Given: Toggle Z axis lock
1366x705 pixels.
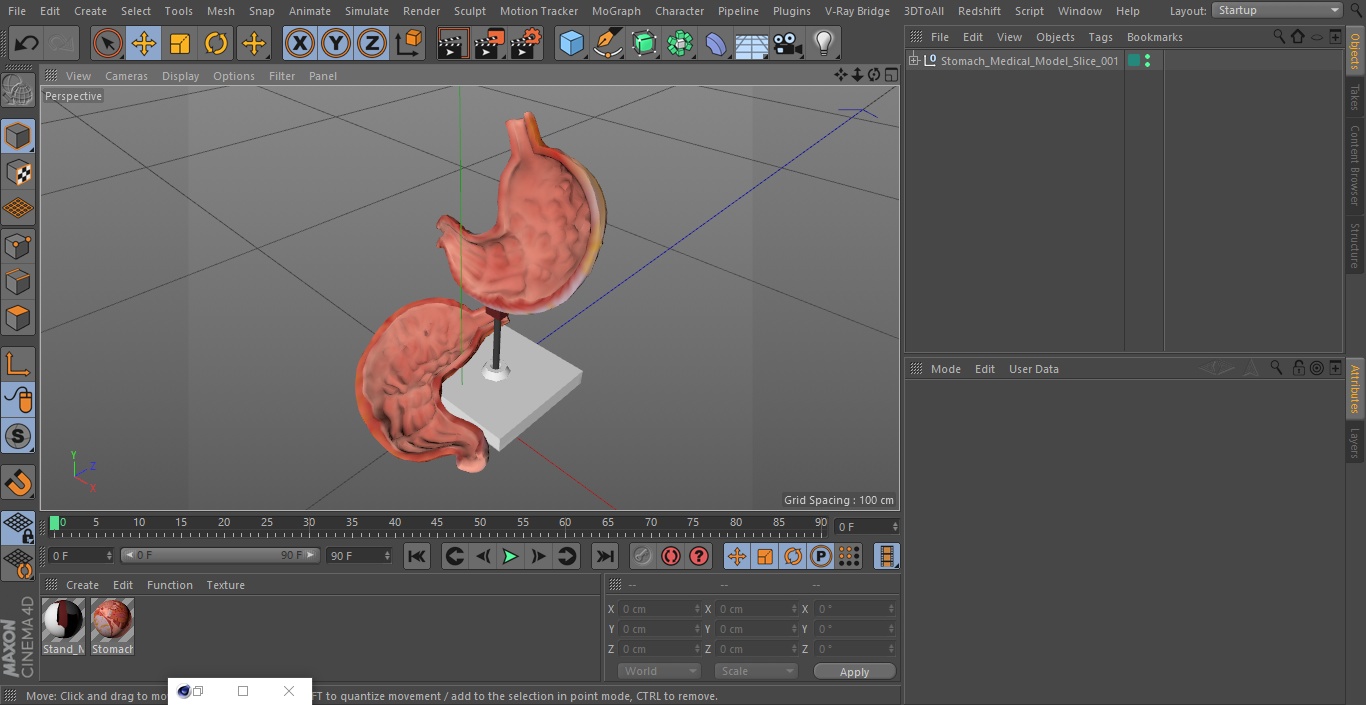Looking at the screenshot, I should tap(372, 43).
